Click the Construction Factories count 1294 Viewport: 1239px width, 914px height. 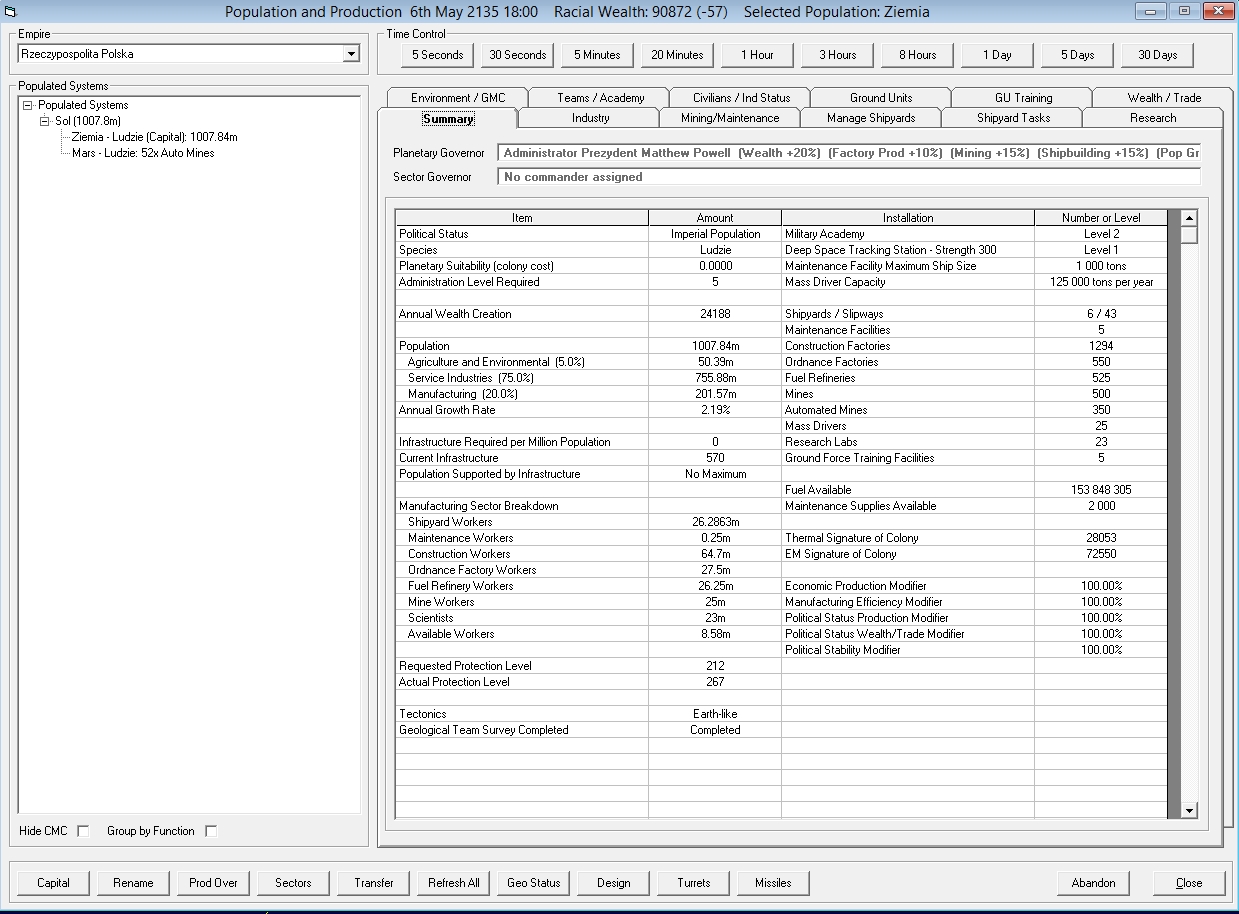tap(1101, 346)
